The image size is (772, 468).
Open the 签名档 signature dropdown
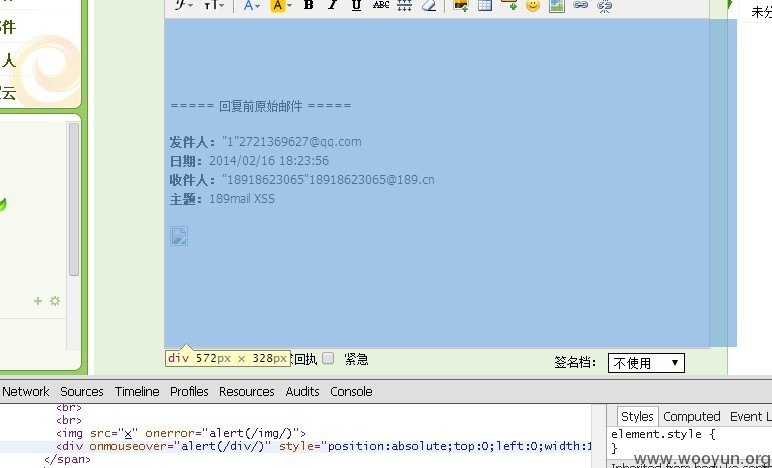click(x=646, y=363)
